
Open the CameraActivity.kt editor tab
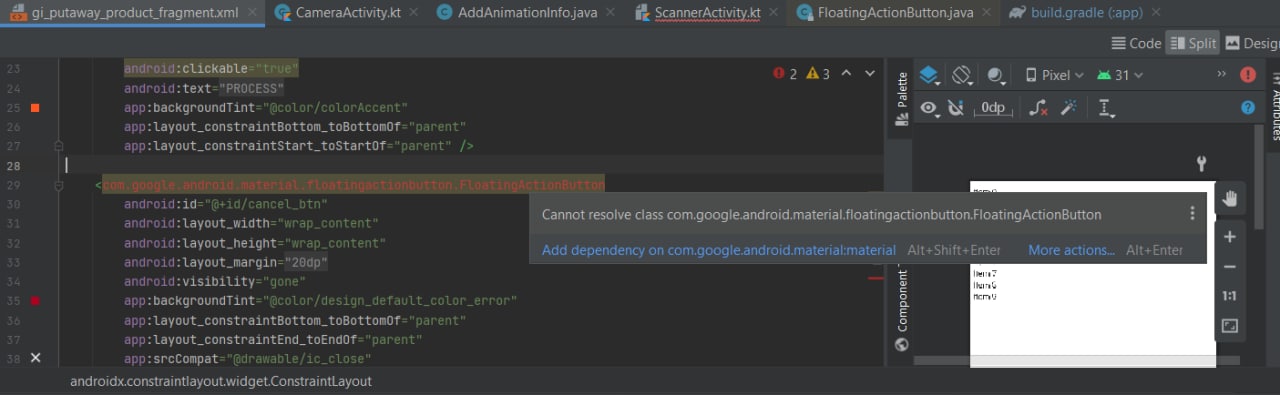click(340, 13)
